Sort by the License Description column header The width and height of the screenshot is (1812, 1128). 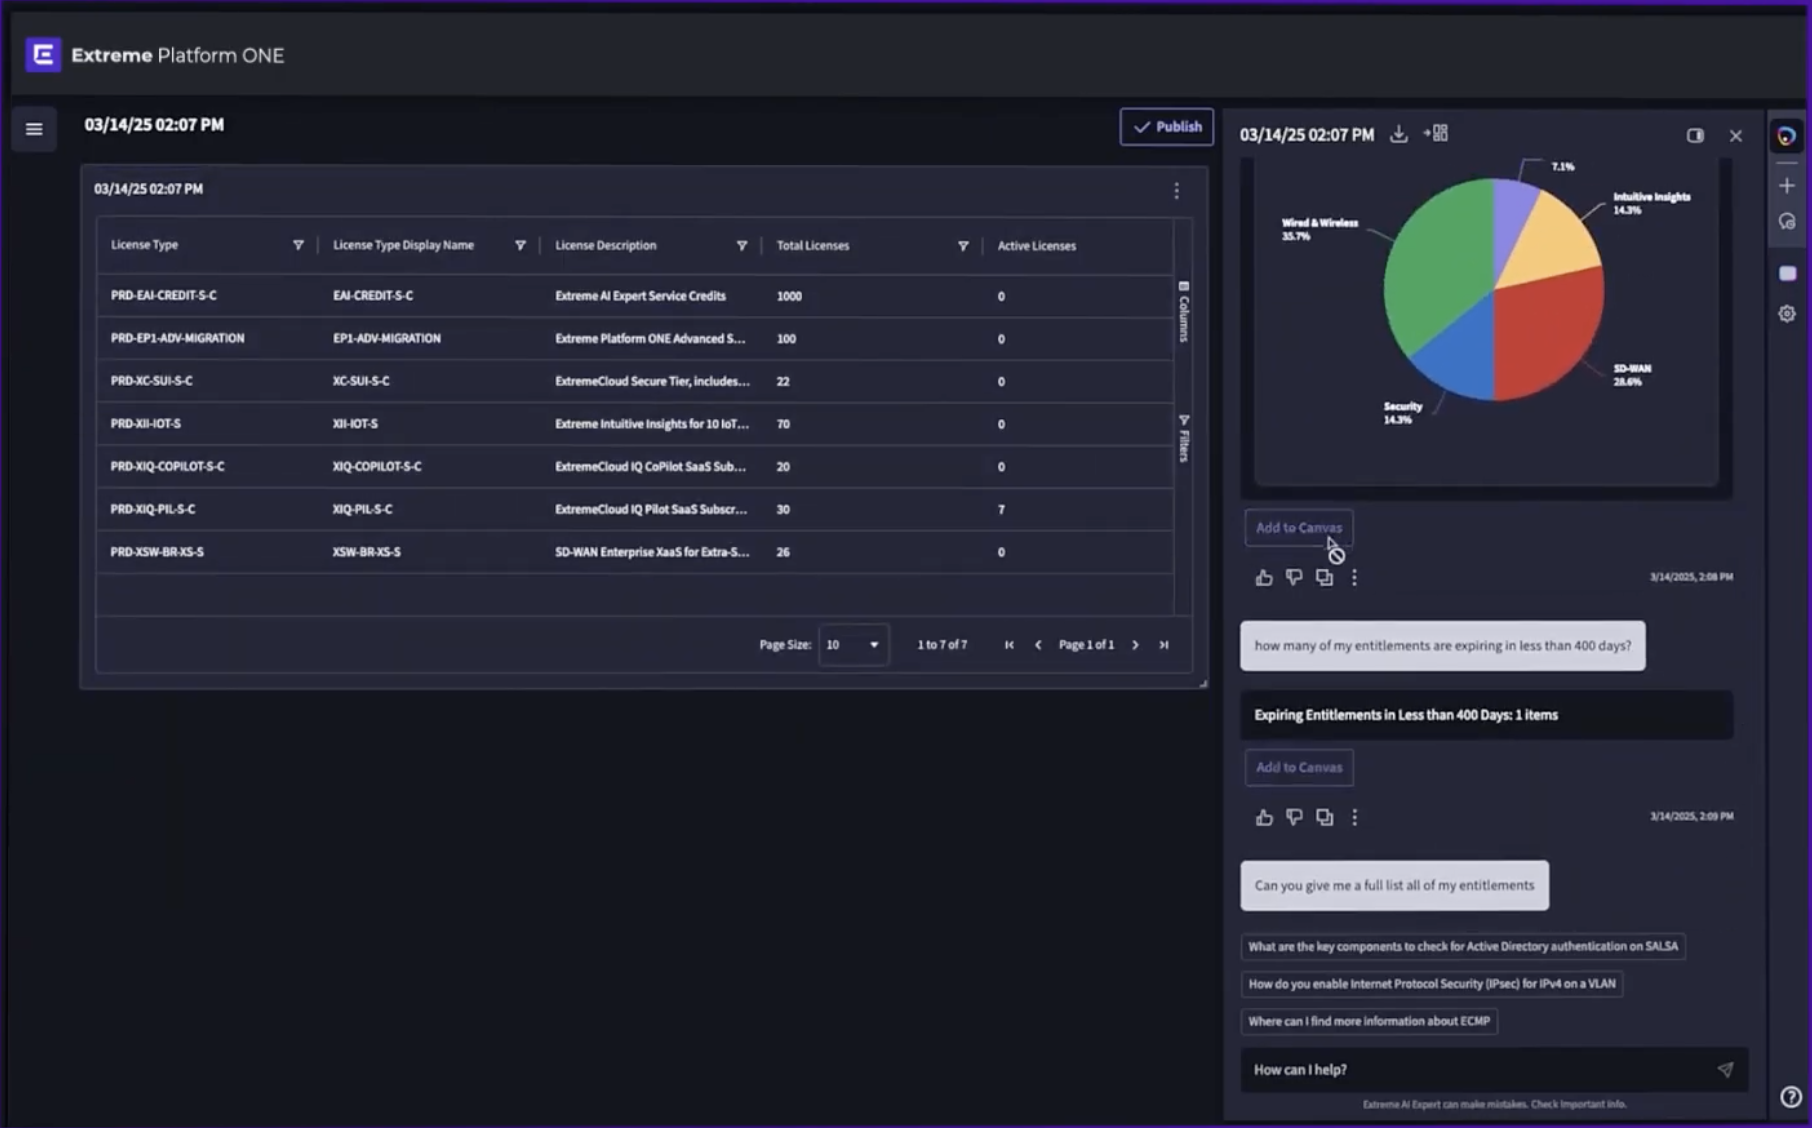pos(606,245)
